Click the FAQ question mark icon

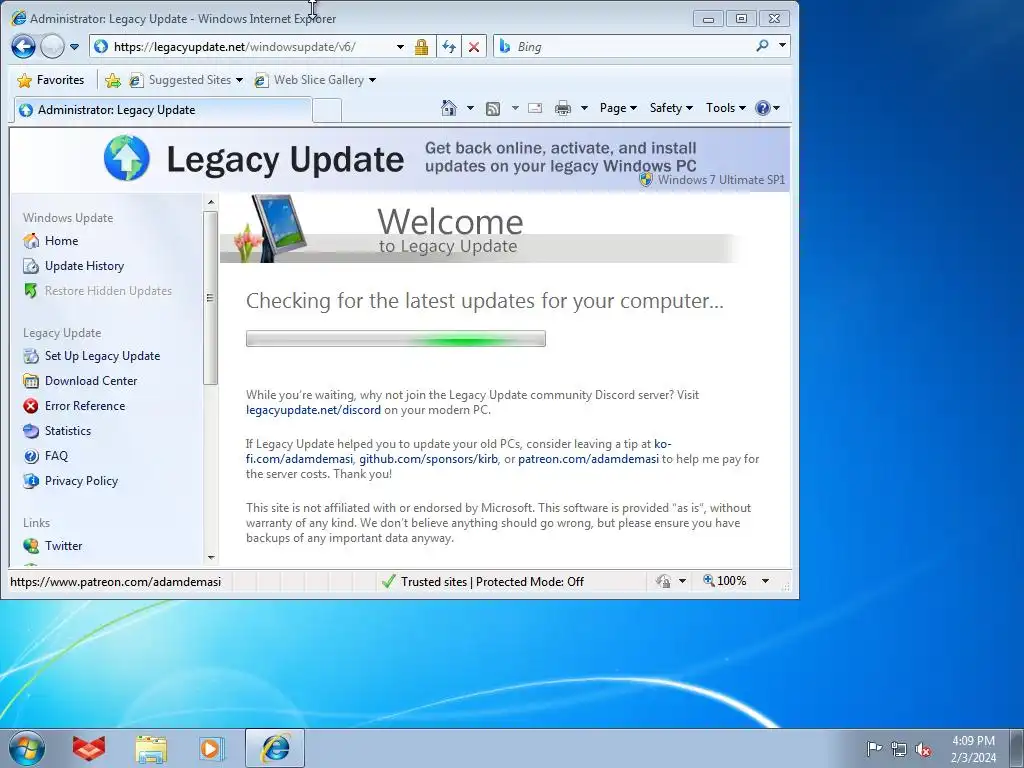31,456
